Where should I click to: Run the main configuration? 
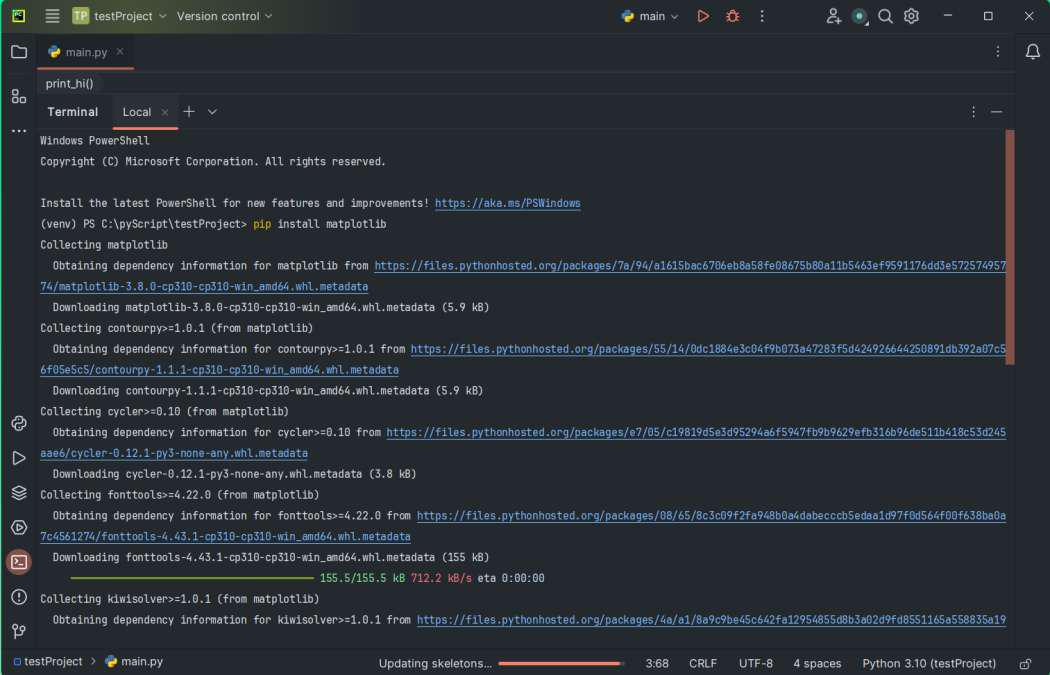[x=703, y=16]
